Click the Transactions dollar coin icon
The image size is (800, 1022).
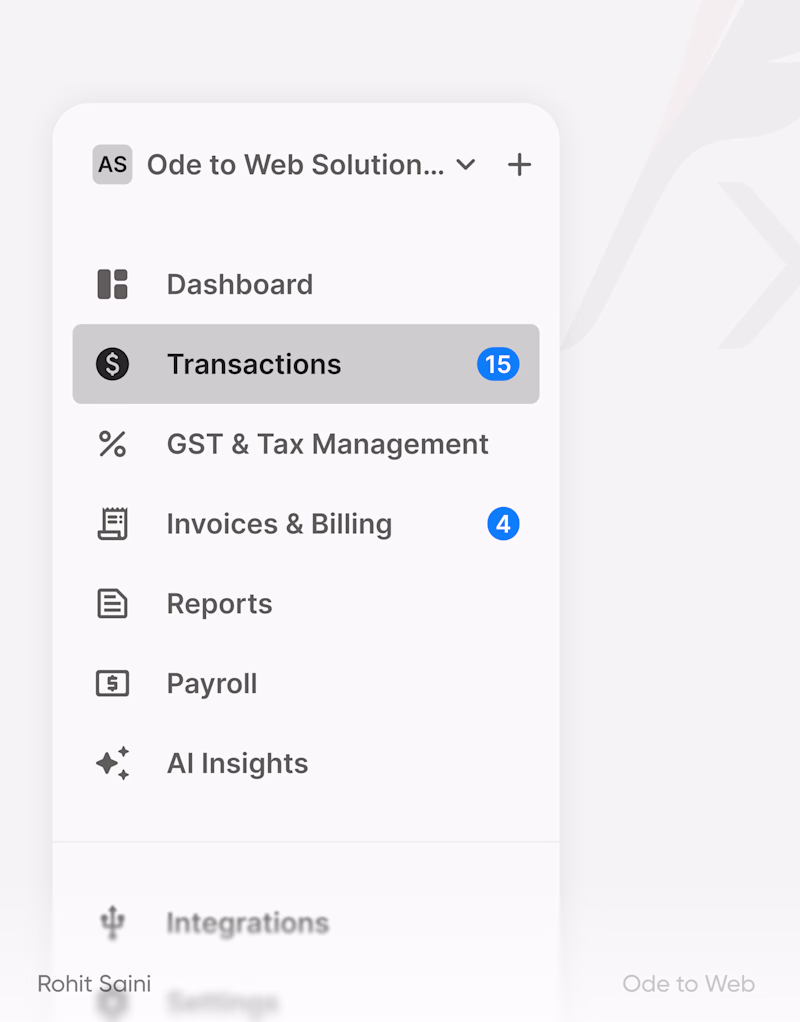pyautogui.click(x=112, y=364)
